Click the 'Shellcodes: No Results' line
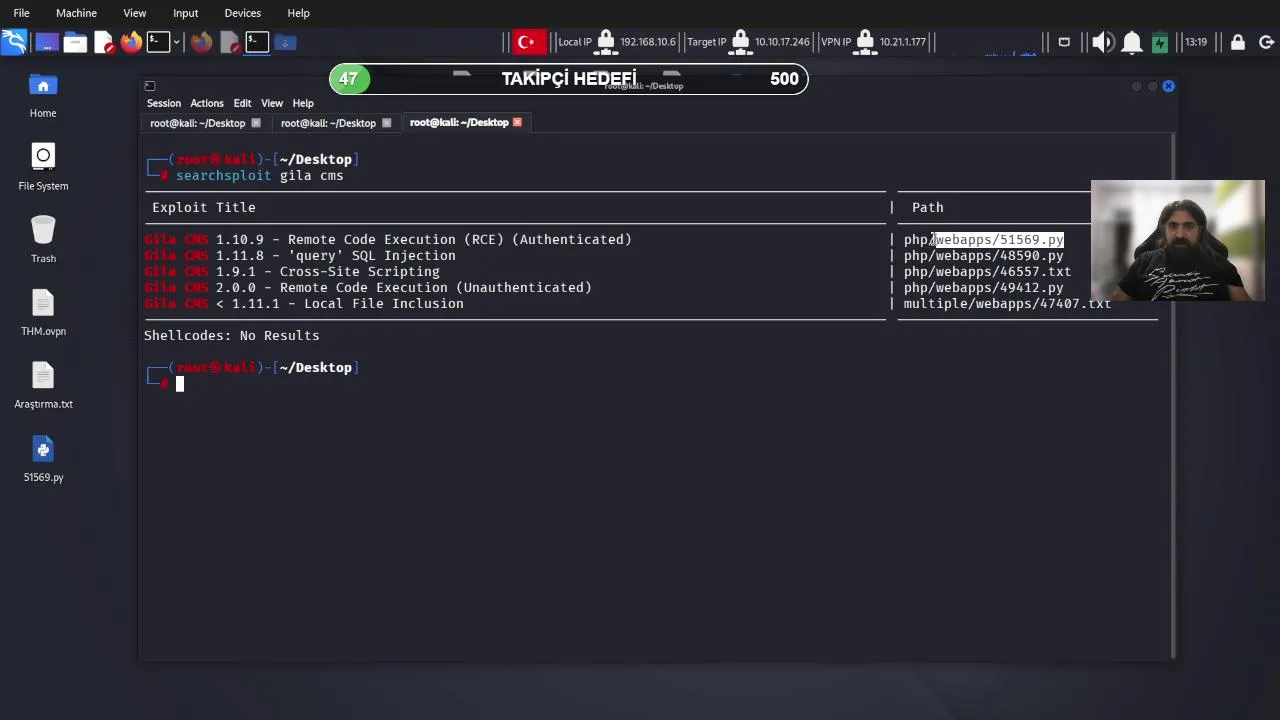The height and width of the screenshot is (720, 1280). tap(232, 336)
